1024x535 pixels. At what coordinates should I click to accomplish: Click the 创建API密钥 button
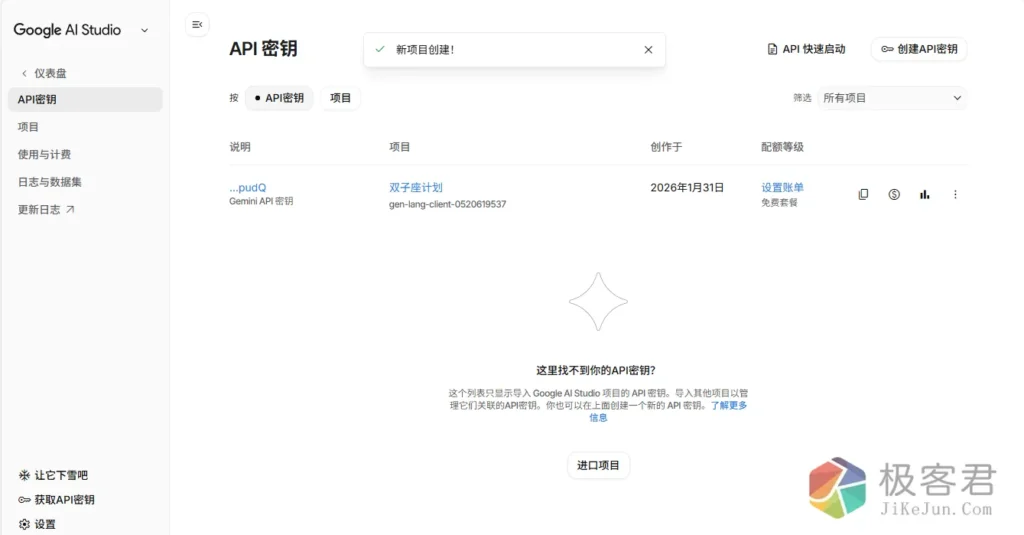(x=919, y=49)
